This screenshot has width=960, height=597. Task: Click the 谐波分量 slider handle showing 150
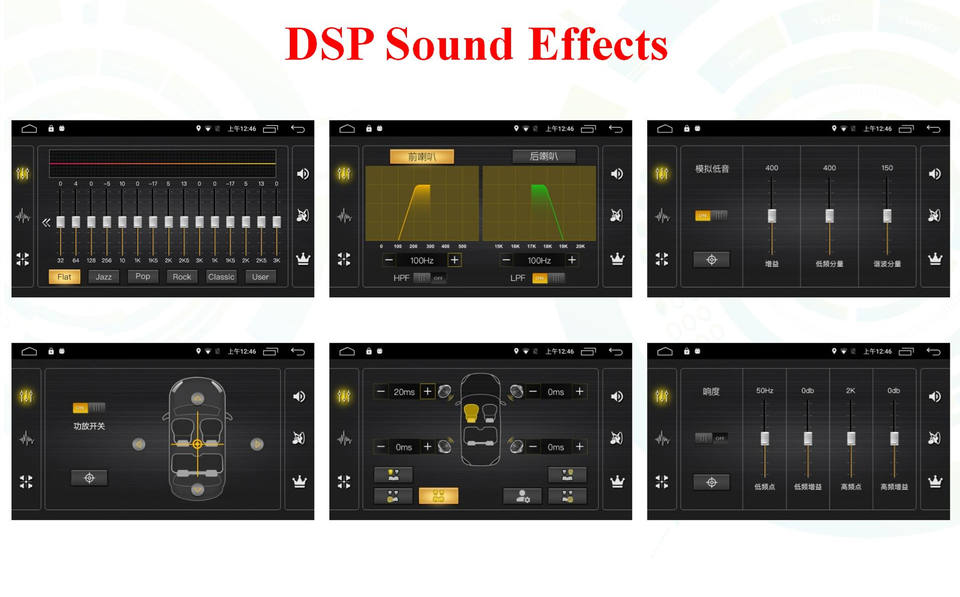[x=887, y=216]
